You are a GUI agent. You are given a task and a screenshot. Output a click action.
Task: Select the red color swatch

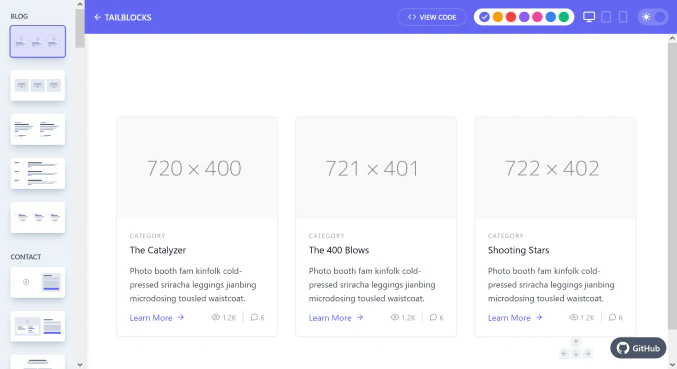tap(511, 17)
